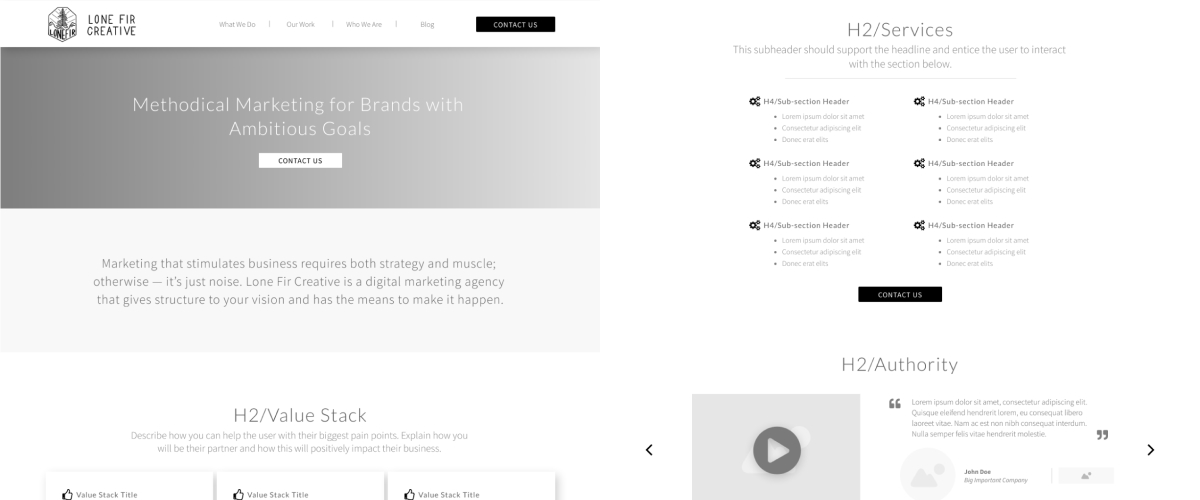Image resolution: width=1200 pixels, height=500 pixels.
Task: Show next testimonial with right arrow
Action: click(1150, 450)
